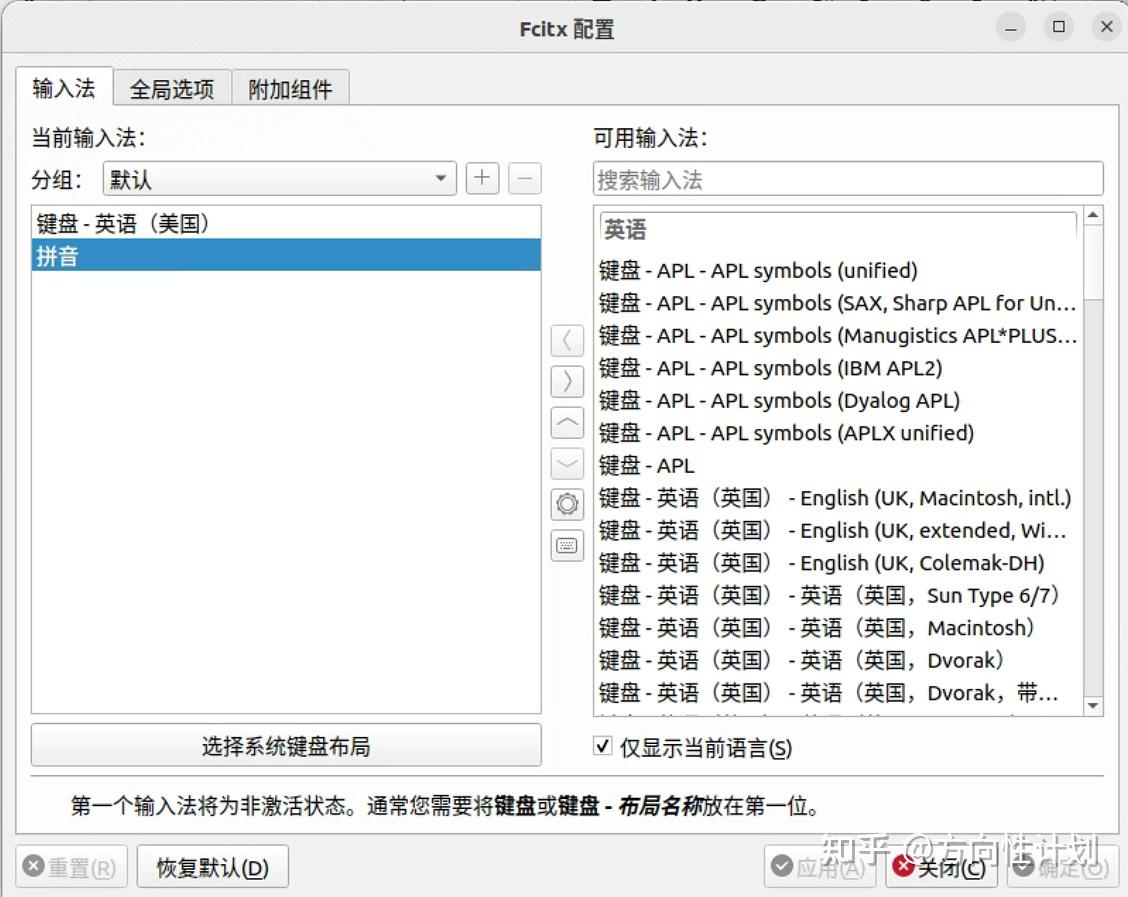This screenshot has width=1128, height=897.
Task: Click the 应用 button
Action: click(819, 868)
